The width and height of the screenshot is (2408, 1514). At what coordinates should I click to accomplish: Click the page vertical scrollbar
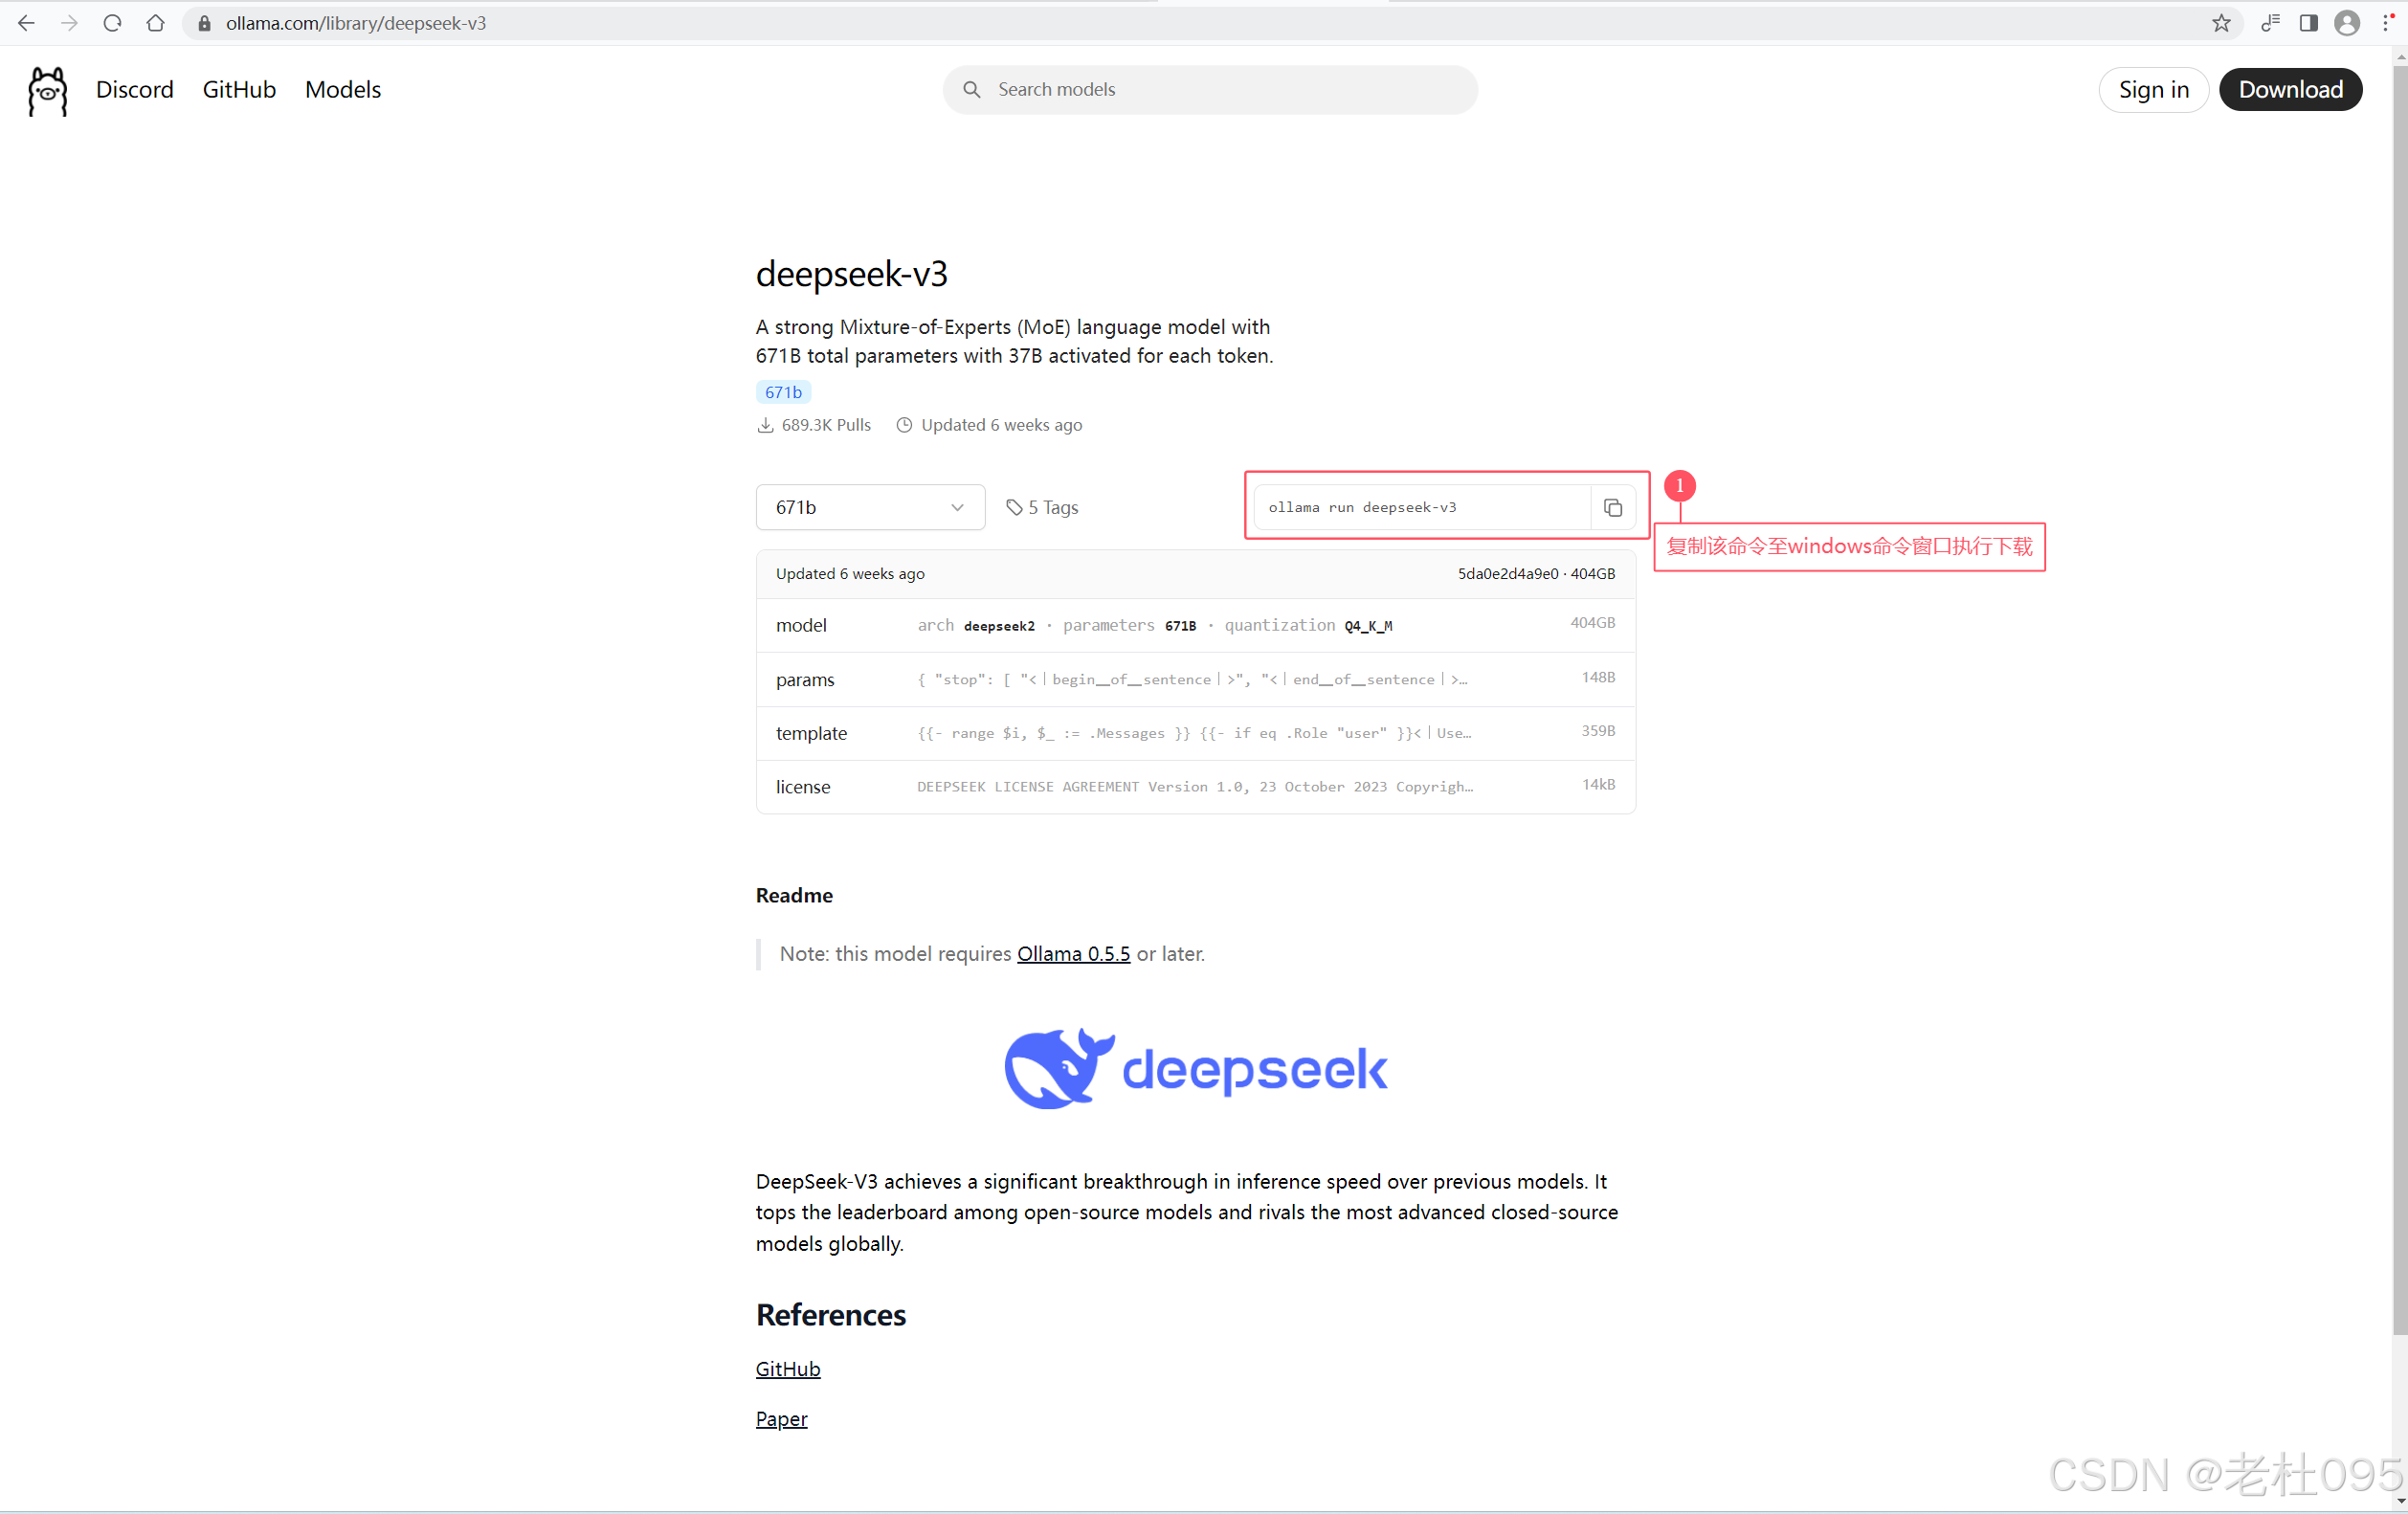click(2399, 700)
